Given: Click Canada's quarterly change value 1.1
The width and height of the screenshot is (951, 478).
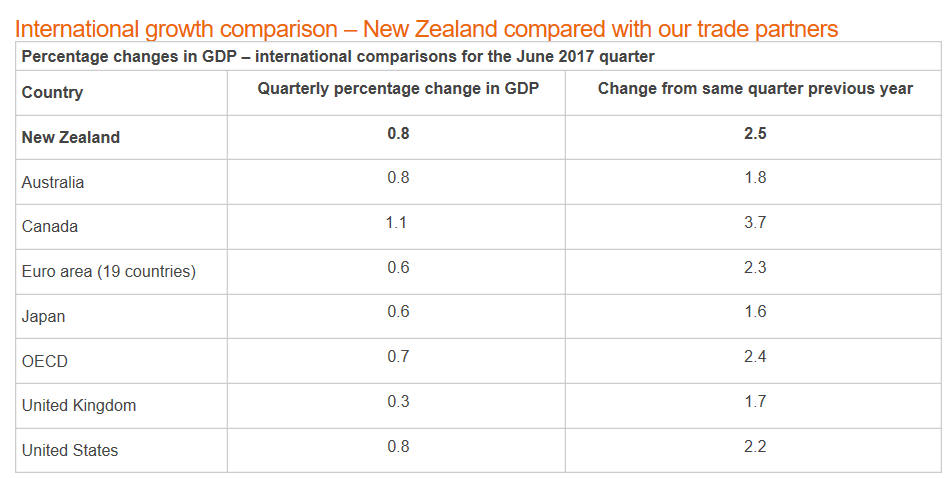Looking at the screenshot, I should pos(397,223).
